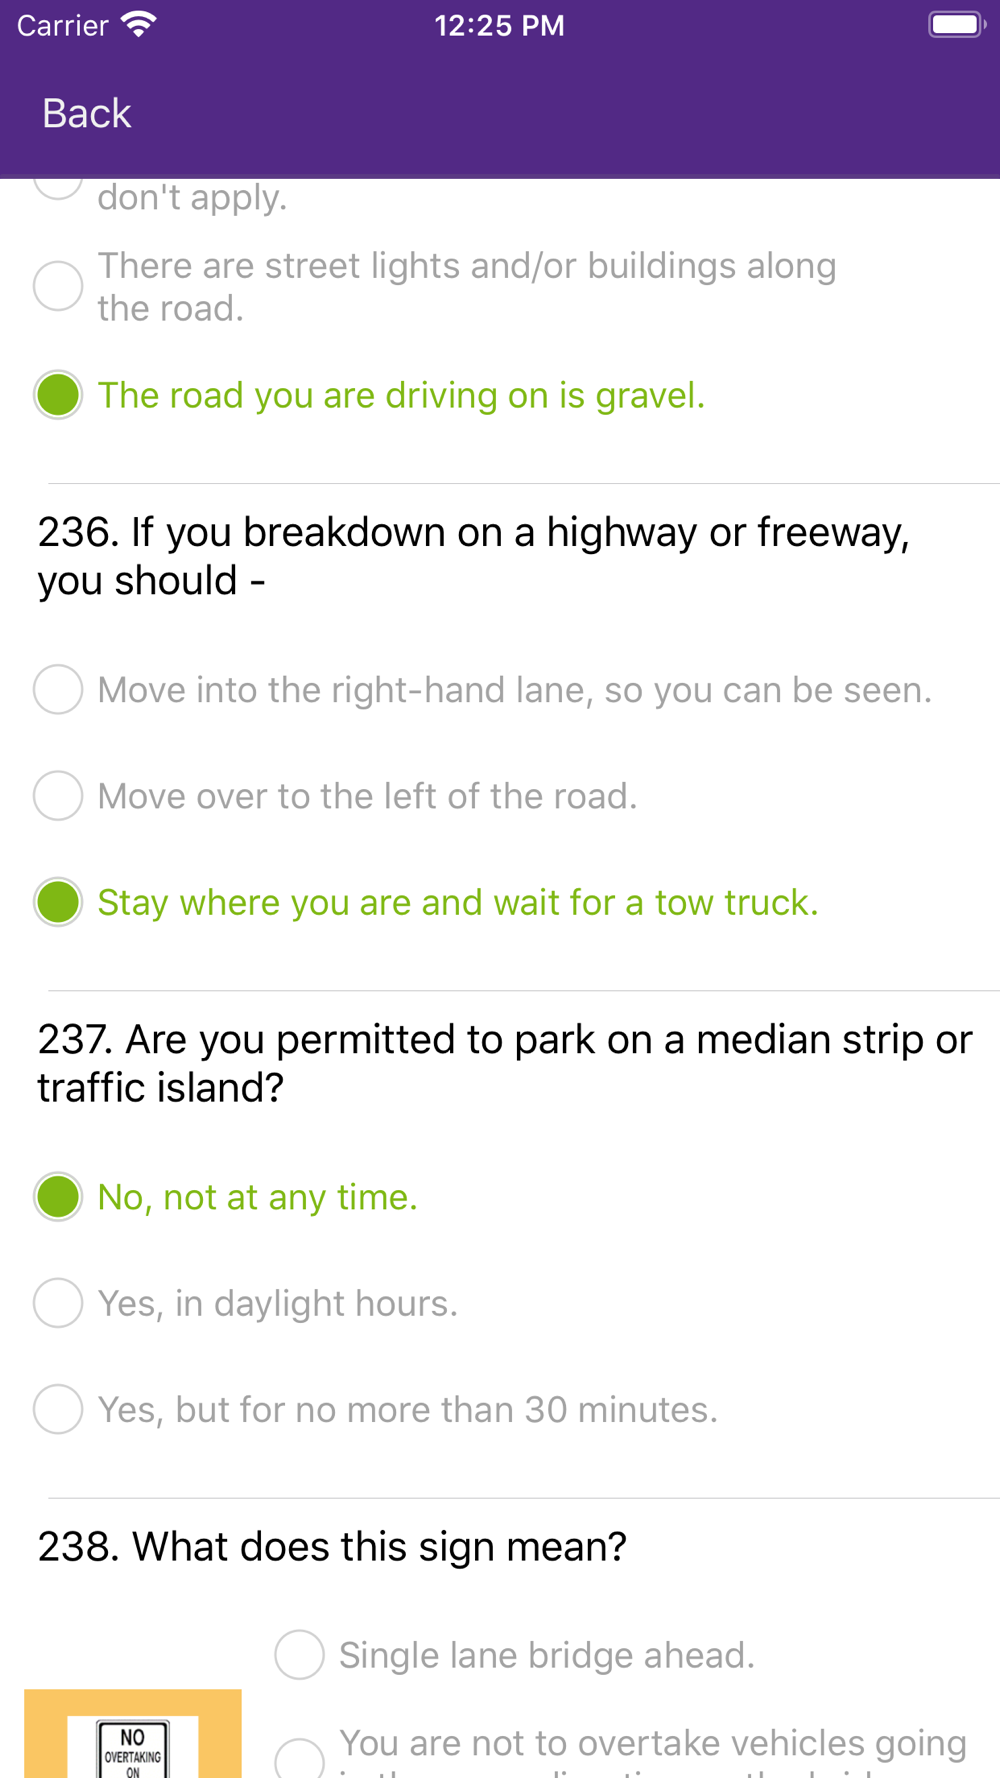The height and width of the screenshot is (1778, 1000).
Task: Tap question 236 breakdown on highway text
Action: pos(474,556)
